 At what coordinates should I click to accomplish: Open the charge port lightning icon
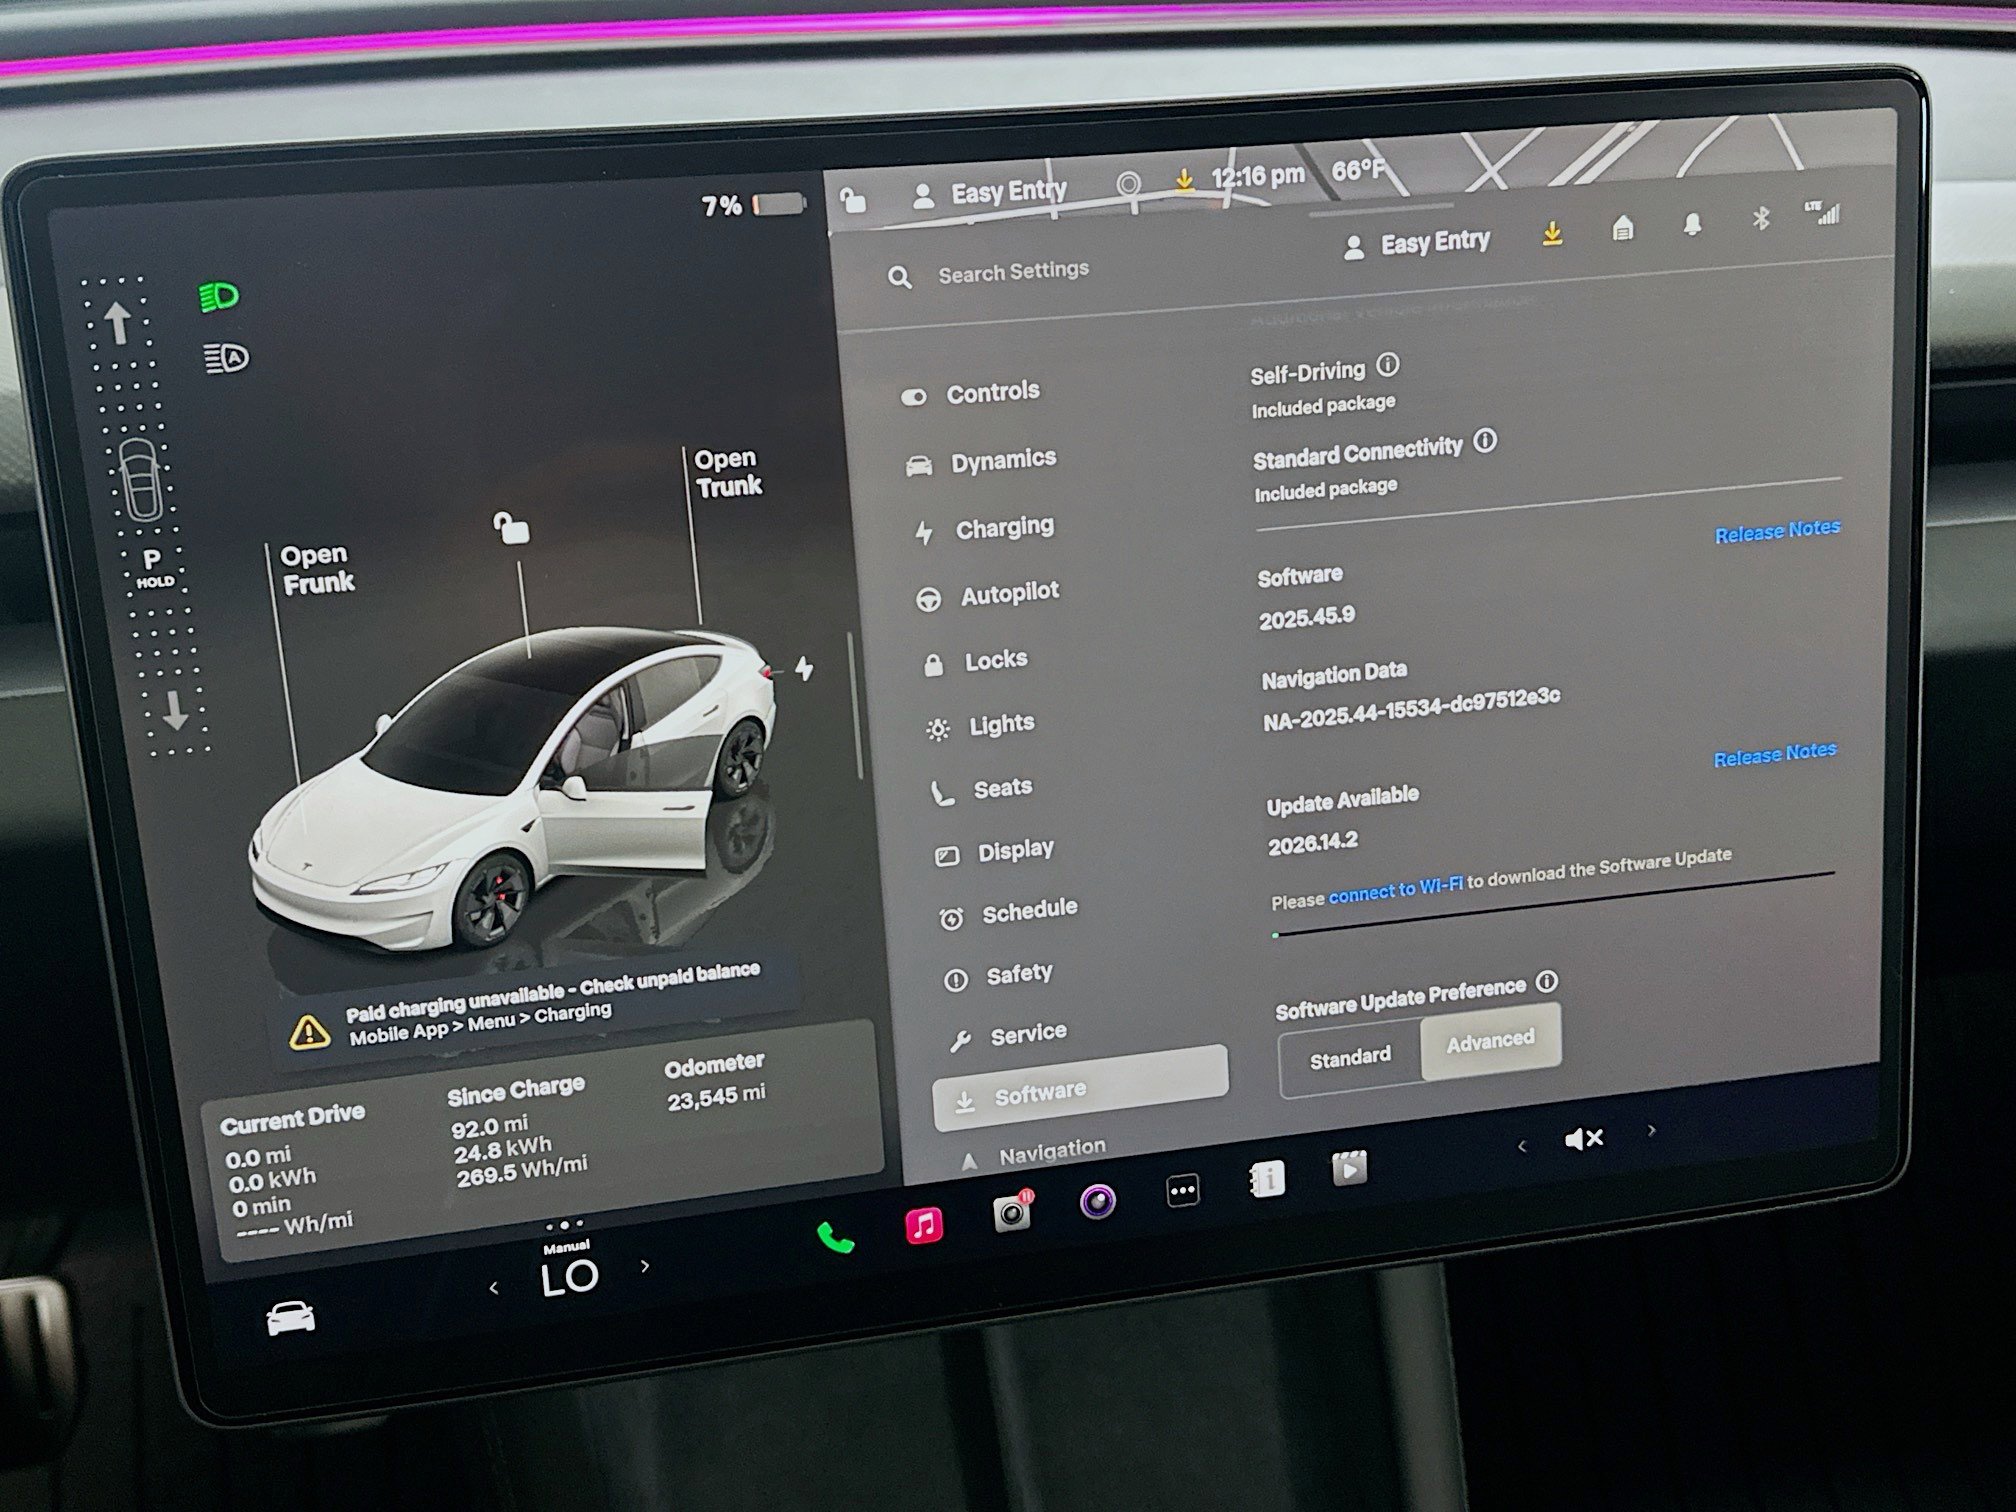804,668
